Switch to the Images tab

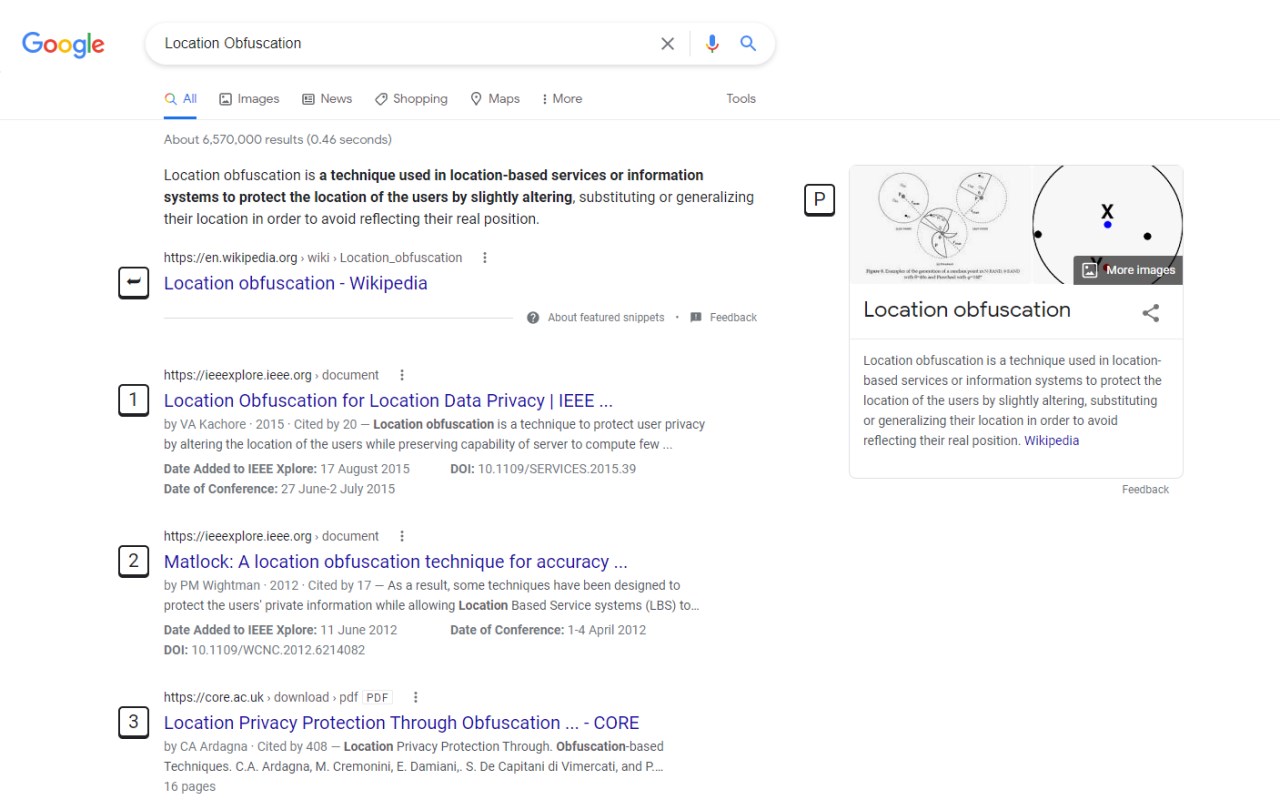tap(249, 99)
